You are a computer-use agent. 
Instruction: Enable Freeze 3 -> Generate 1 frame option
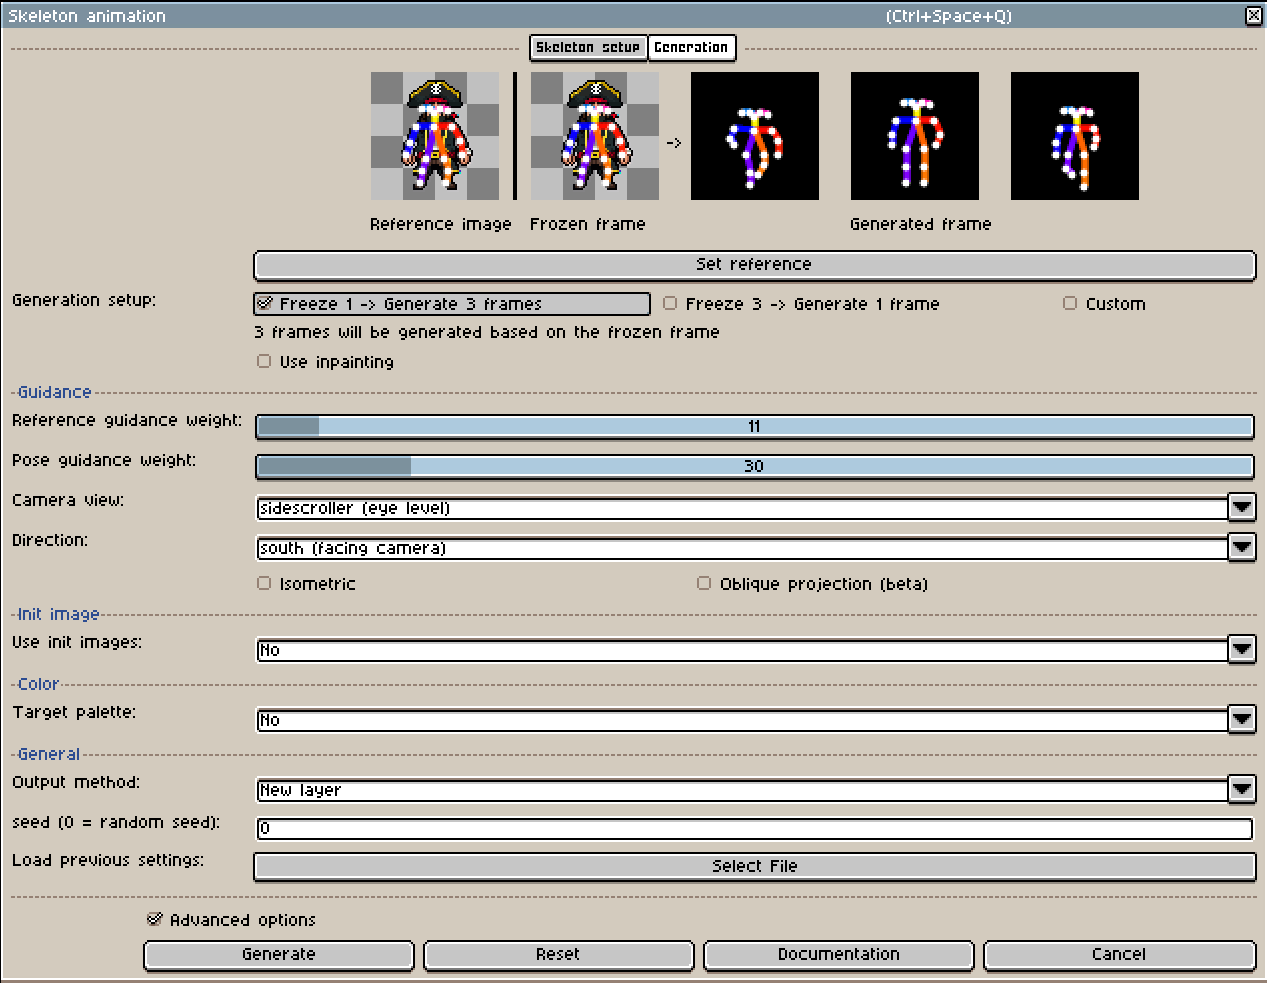coord(670,304)
